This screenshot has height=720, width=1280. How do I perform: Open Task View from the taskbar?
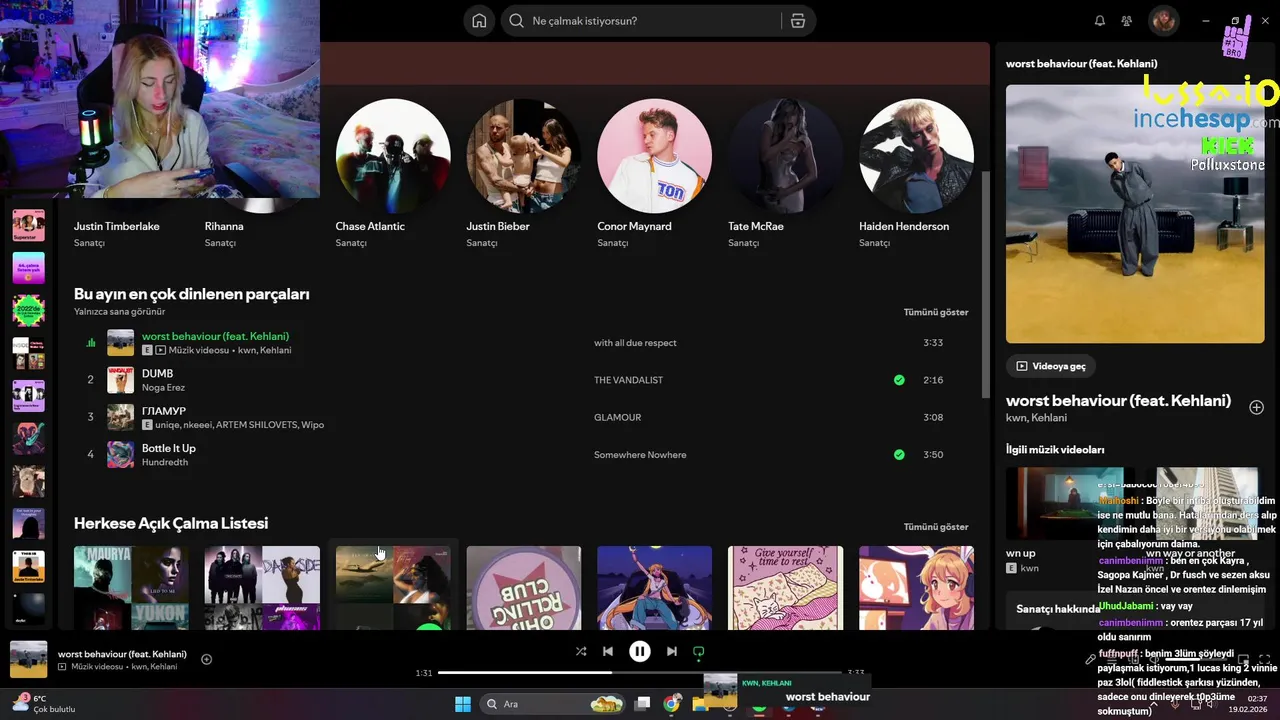(x=643, y=704)
